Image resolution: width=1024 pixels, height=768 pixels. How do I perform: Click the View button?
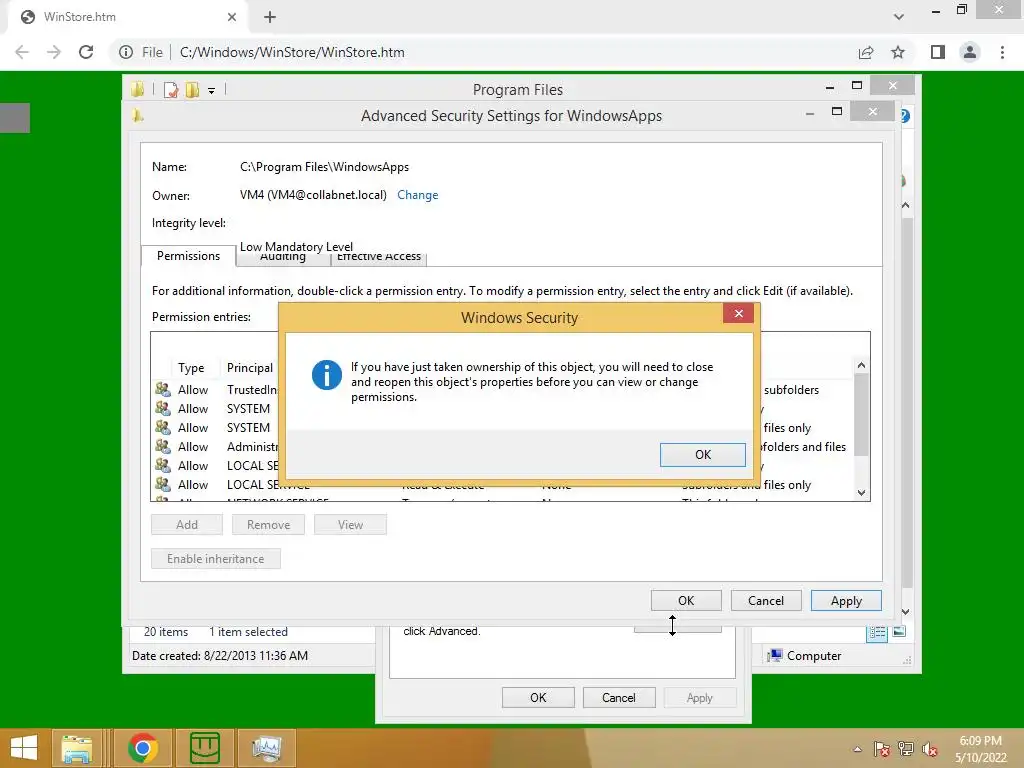point(350,524)
